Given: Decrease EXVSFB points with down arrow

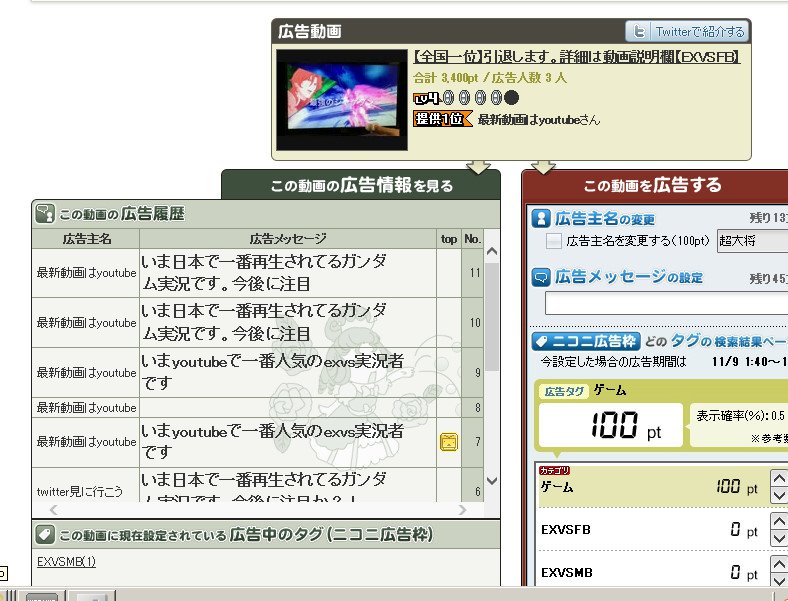Looking at the screenshot, I should tap(779, 539).
